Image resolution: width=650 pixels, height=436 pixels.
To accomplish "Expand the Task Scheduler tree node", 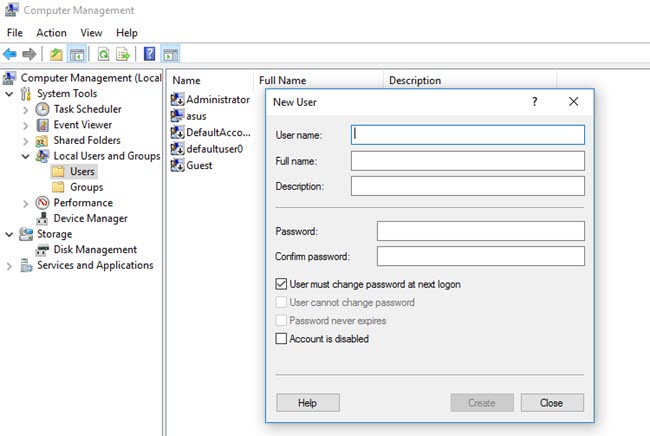I will (27, 109).
